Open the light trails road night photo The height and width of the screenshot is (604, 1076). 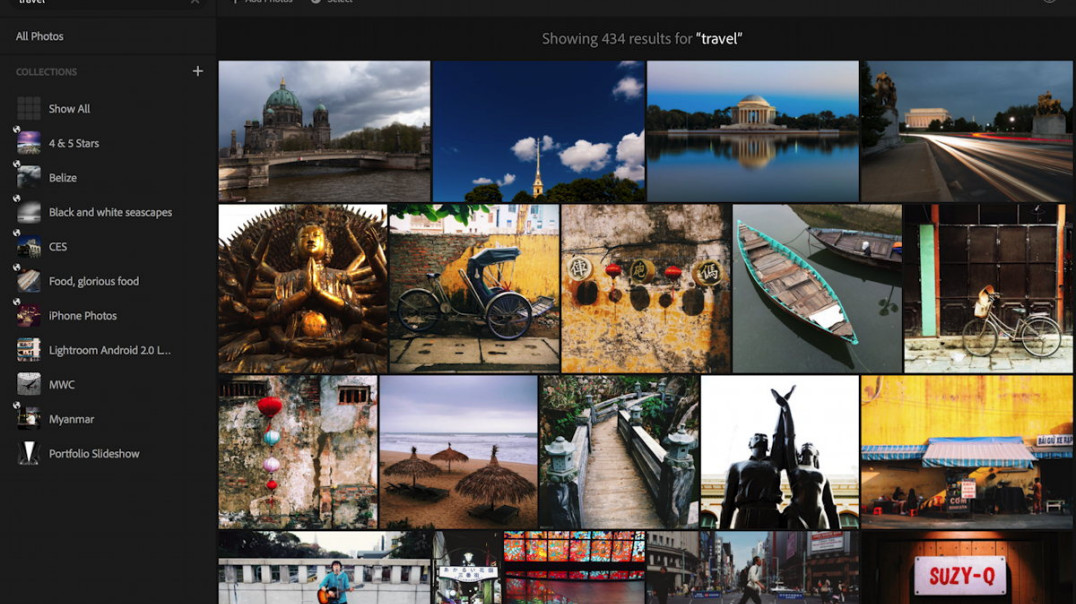(966, 131)
